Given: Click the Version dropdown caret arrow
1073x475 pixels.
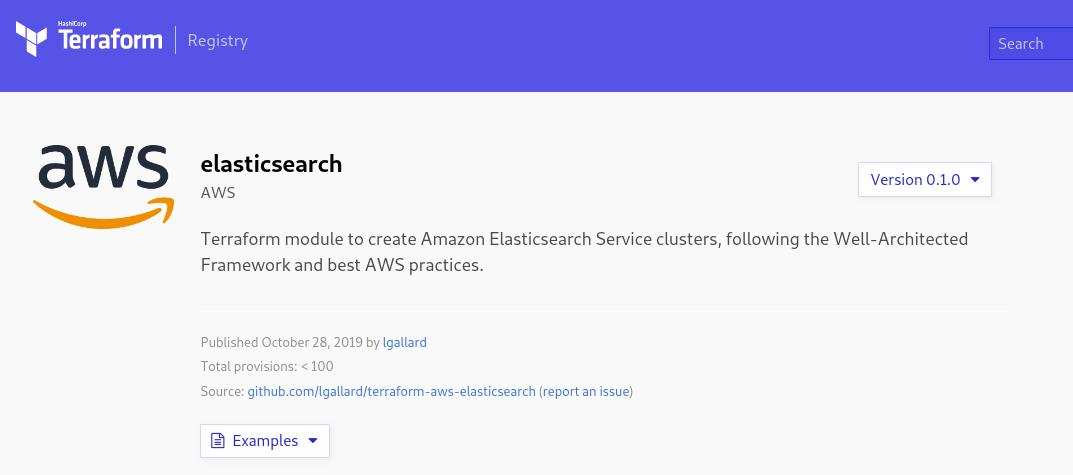Looking at the screenshot, I should click(x=976, y=179).
